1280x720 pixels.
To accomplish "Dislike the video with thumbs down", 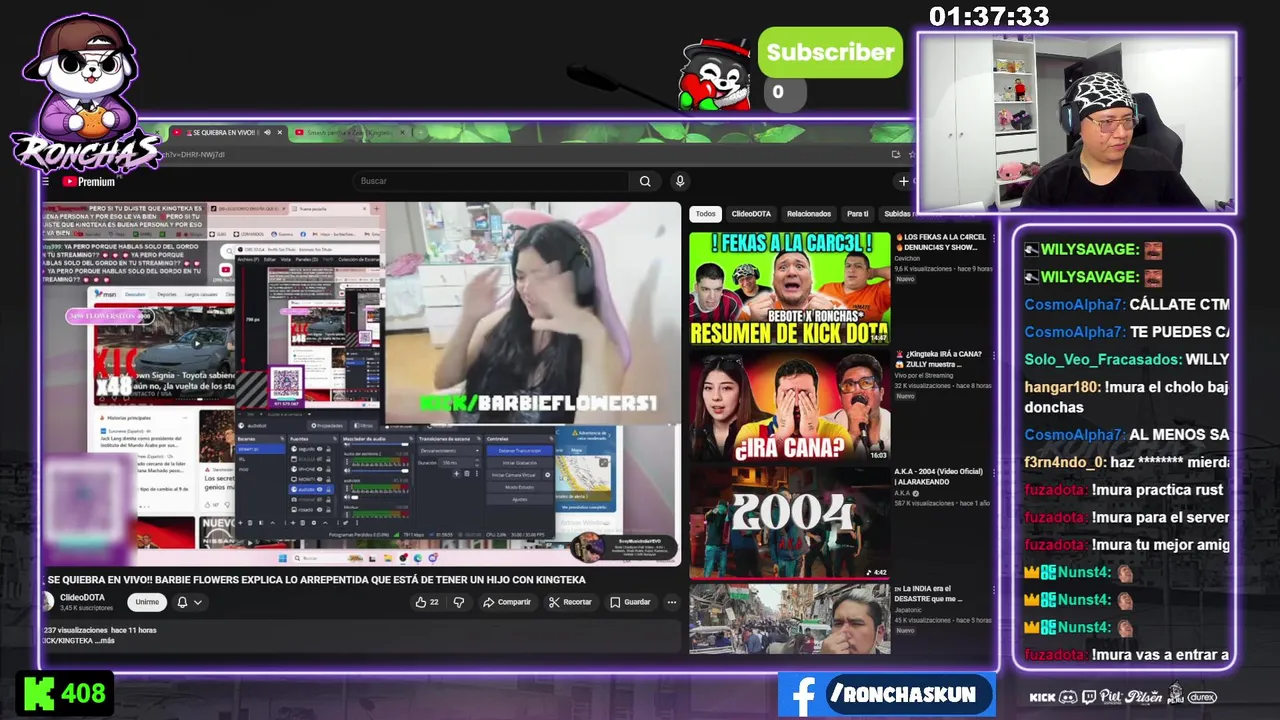I will click(459, 602).
